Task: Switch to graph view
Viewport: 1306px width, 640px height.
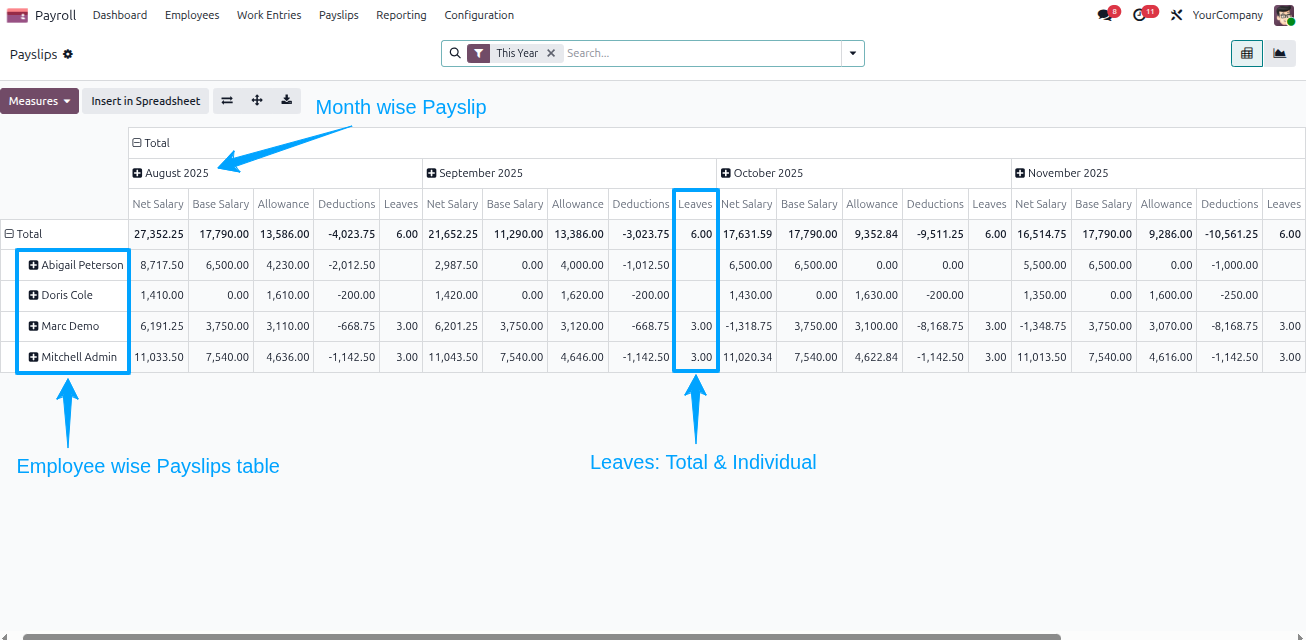Action: pos(1279,54)
